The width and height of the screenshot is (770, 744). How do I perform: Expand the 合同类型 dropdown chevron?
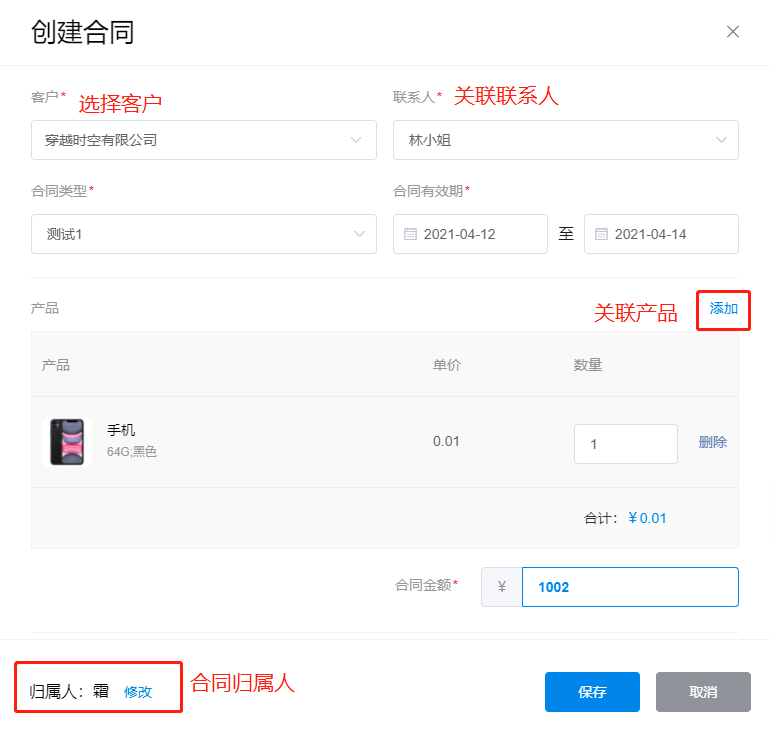coord(359,234)
